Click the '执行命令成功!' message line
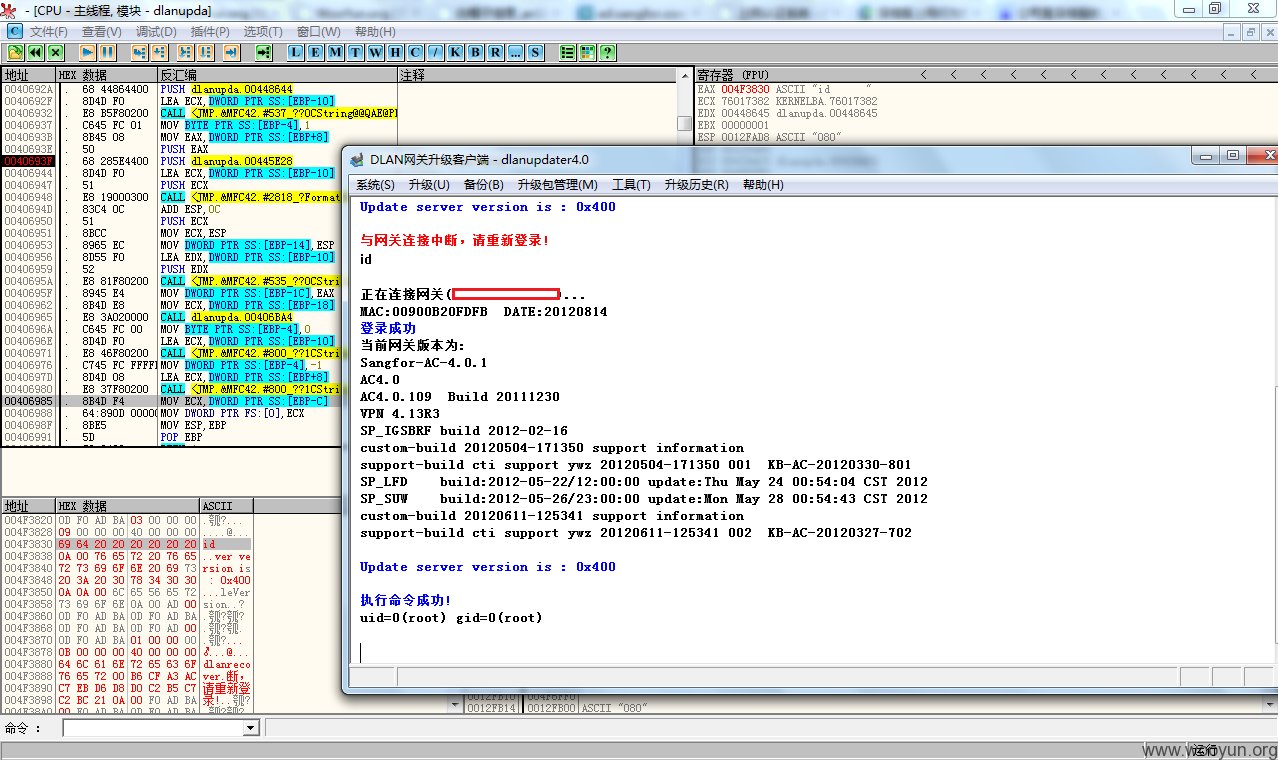 coord(405,600)
